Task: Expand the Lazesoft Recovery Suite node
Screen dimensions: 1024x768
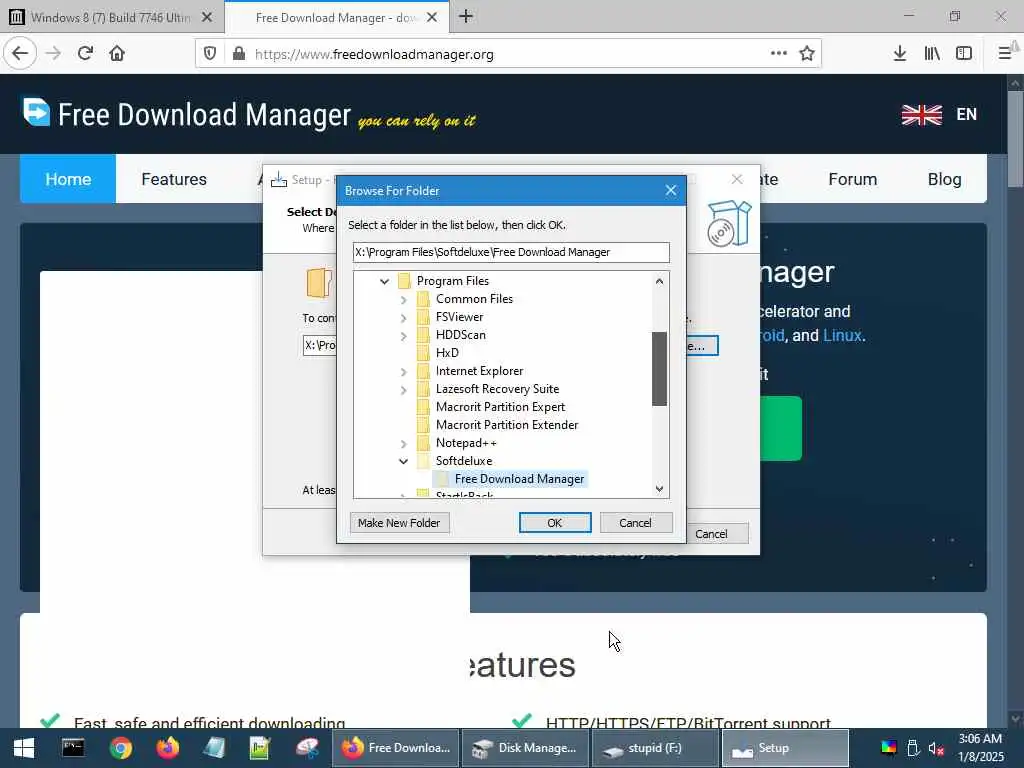Action: [x=403, y=390]
